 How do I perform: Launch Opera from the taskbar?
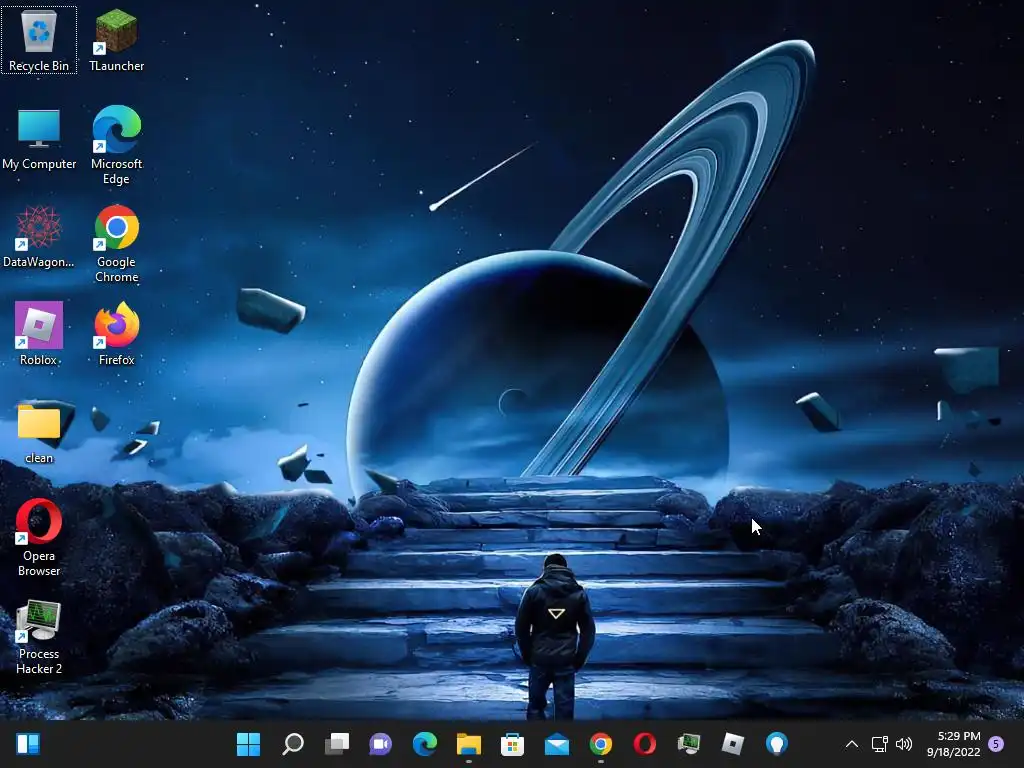point(645,743)
